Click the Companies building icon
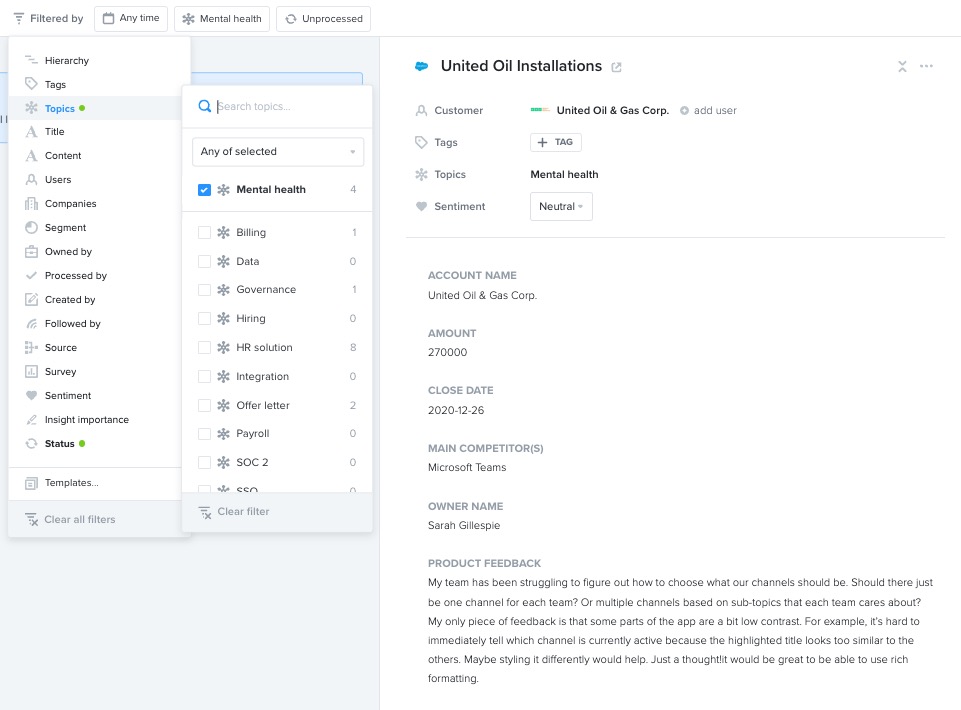 [31, 204]
